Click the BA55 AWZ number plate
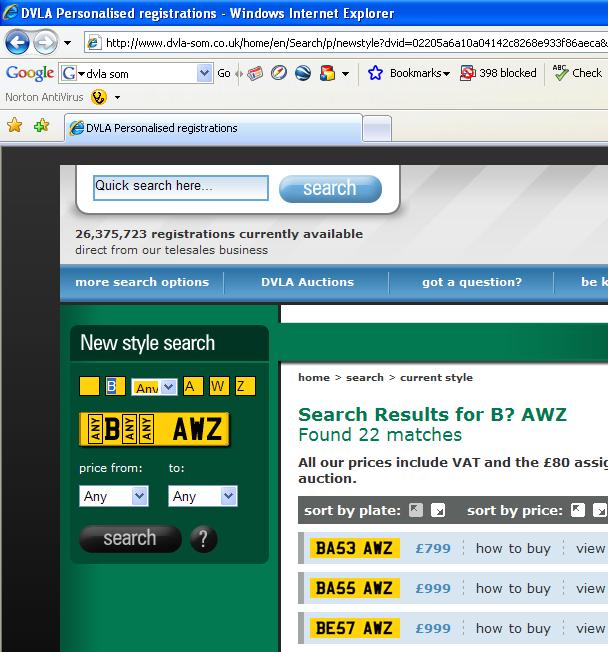608x652 pixels. click(x=355, y=588)
